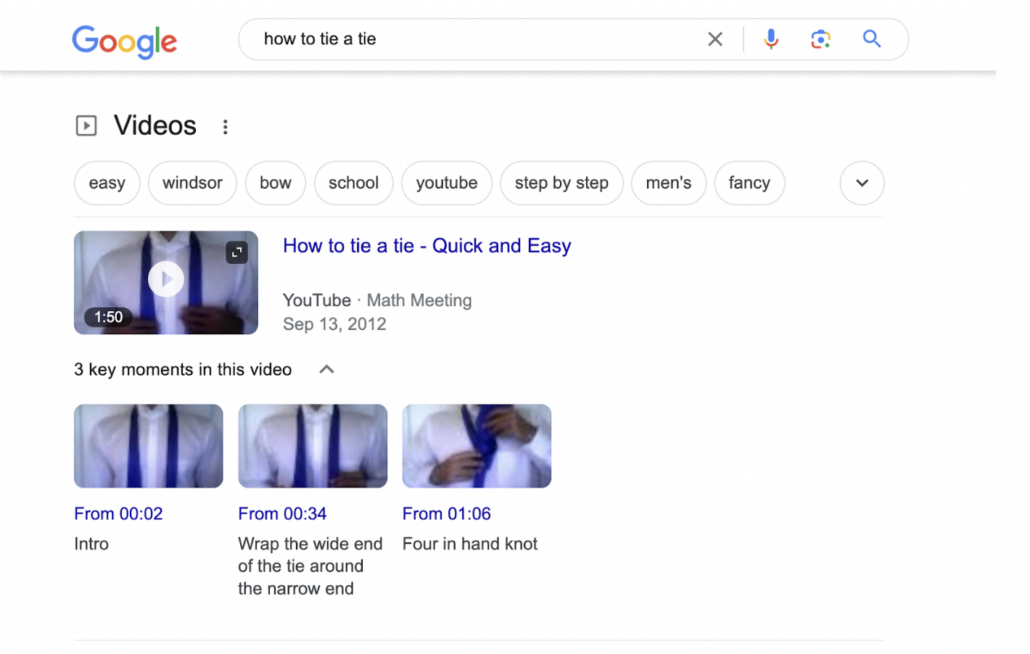Select the 'easy' filter chip
Screen dimensions: 1030x654
coord(107,183)
